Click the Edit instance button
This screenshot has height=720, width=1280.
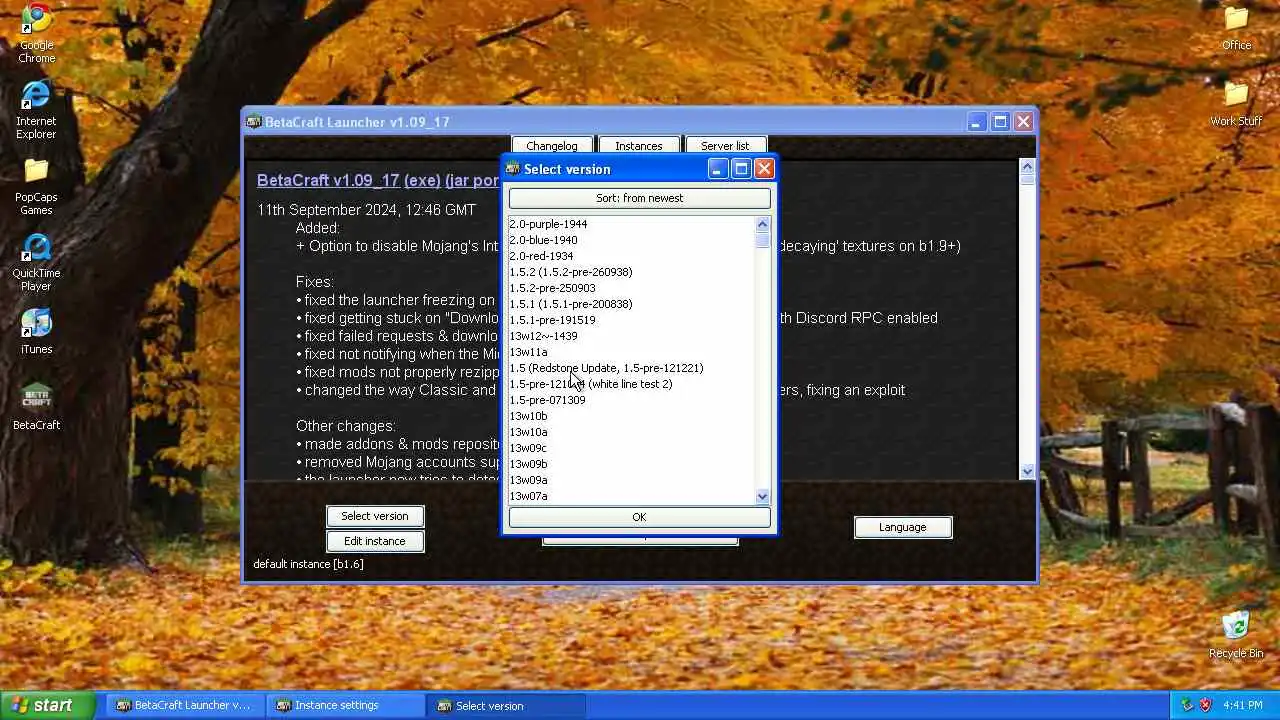pos(375,541)
